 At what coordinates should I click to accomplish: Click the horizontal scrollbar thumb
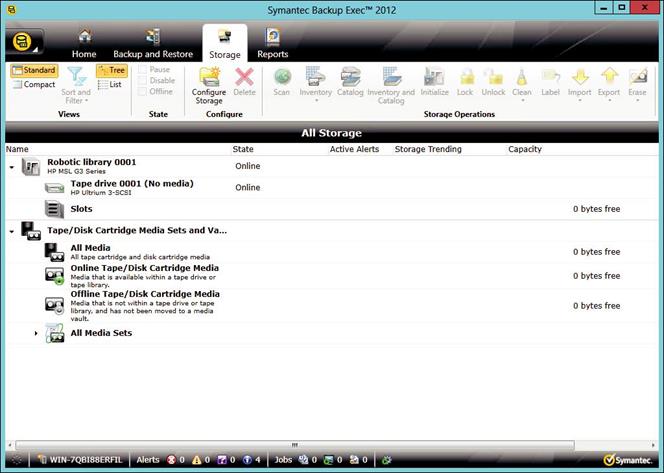(295, 445)
